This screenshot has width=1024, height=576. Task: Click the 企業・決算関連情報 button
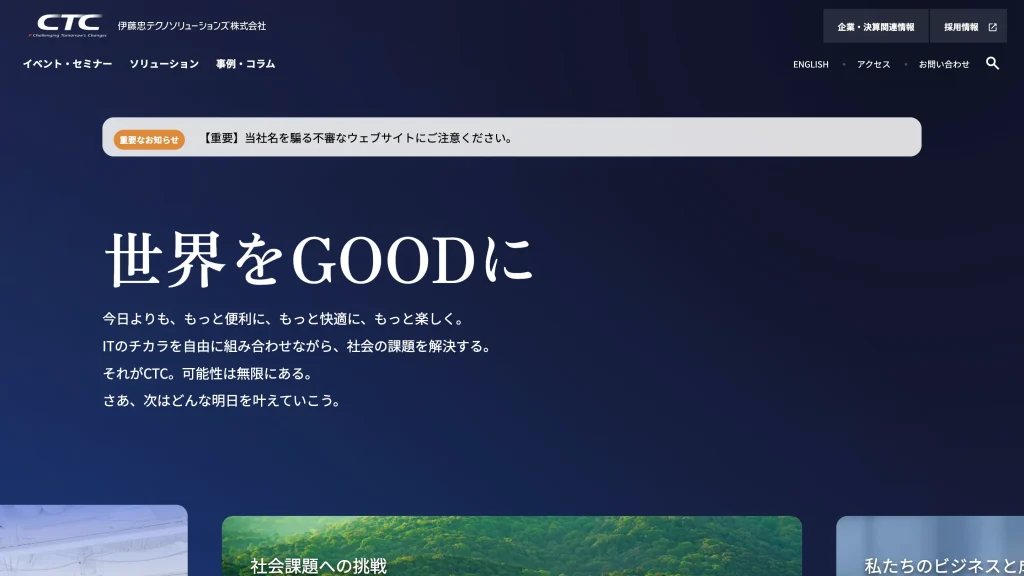875,25
